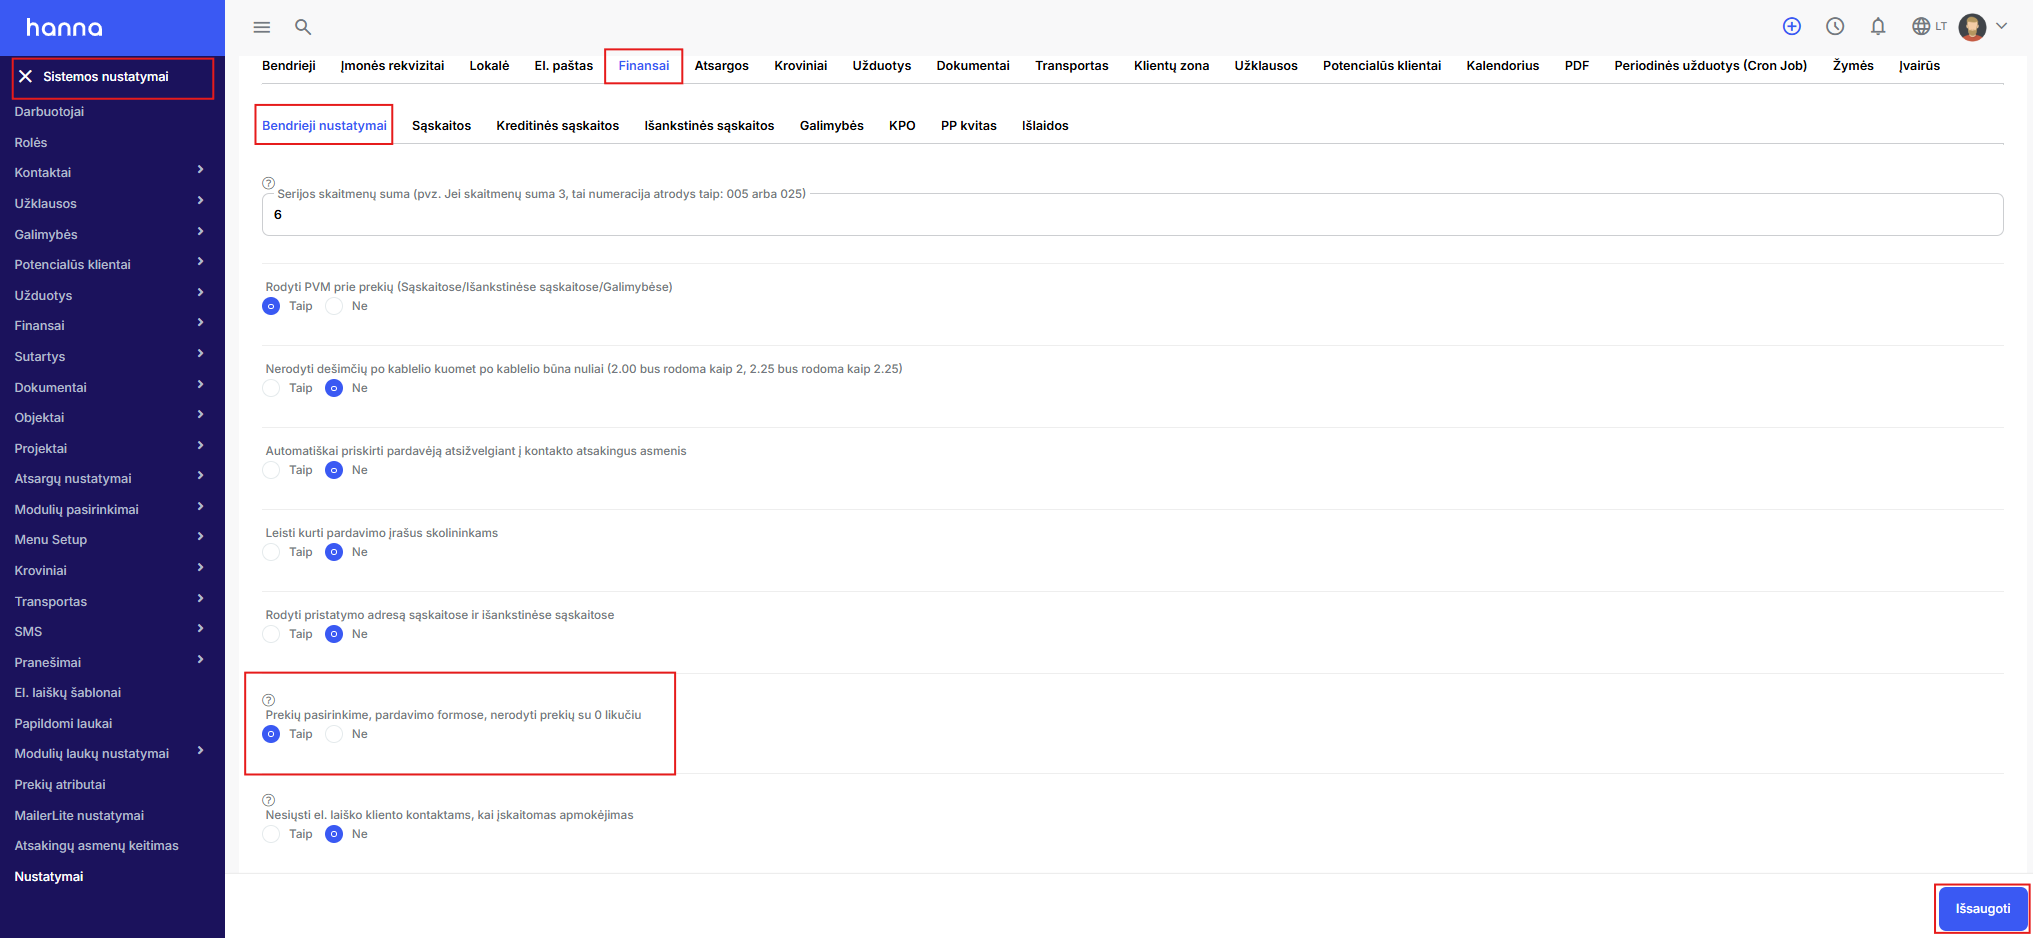This screenshot has width=2033, height=938.
Task: Expand Transportas in the sidebar
Action: coord(201,599)
